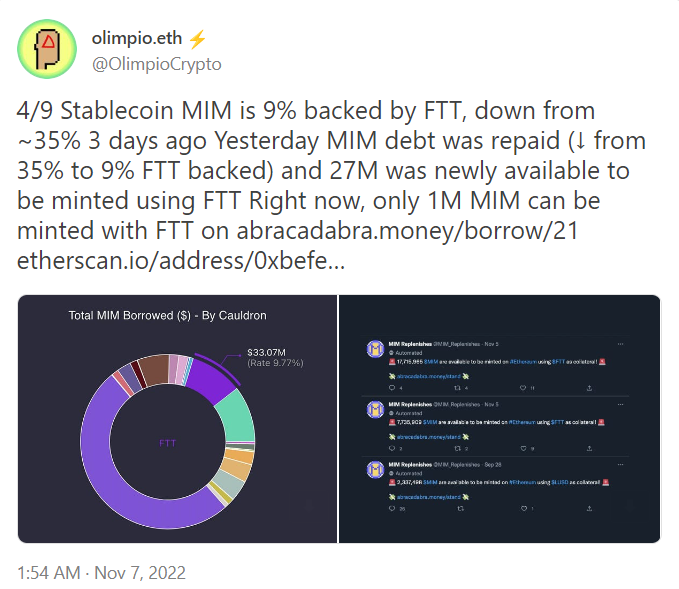The image size is (679, 589).
Task: Click the olimpio.eth display name
Action: (x=137, y=38)
